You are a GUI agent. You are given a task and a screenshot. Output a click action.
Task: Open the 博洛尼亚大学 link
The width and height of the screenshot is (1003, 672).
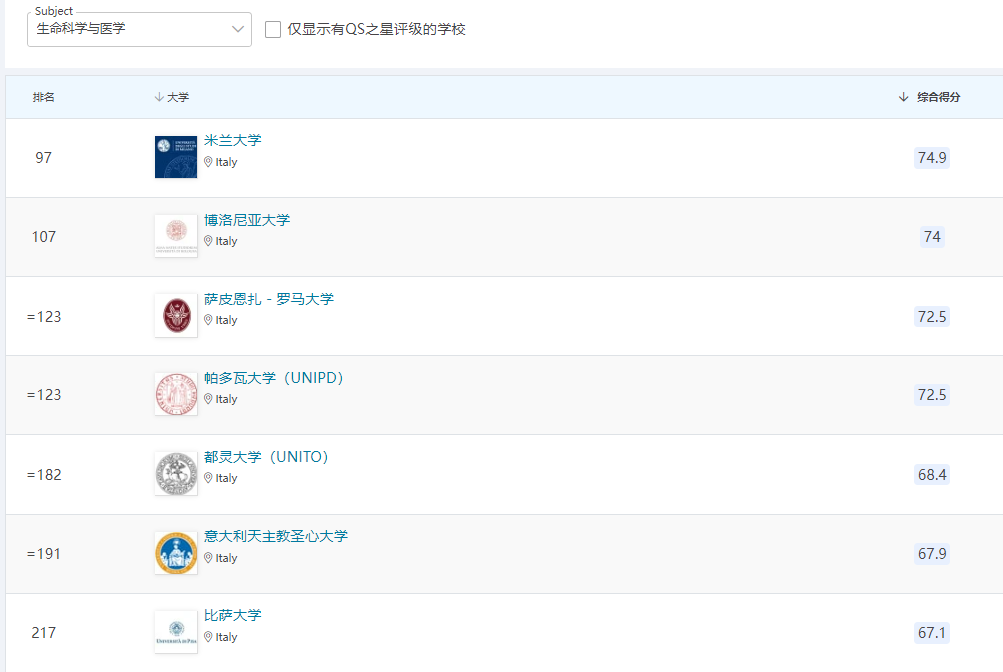[x=247, y=220]
